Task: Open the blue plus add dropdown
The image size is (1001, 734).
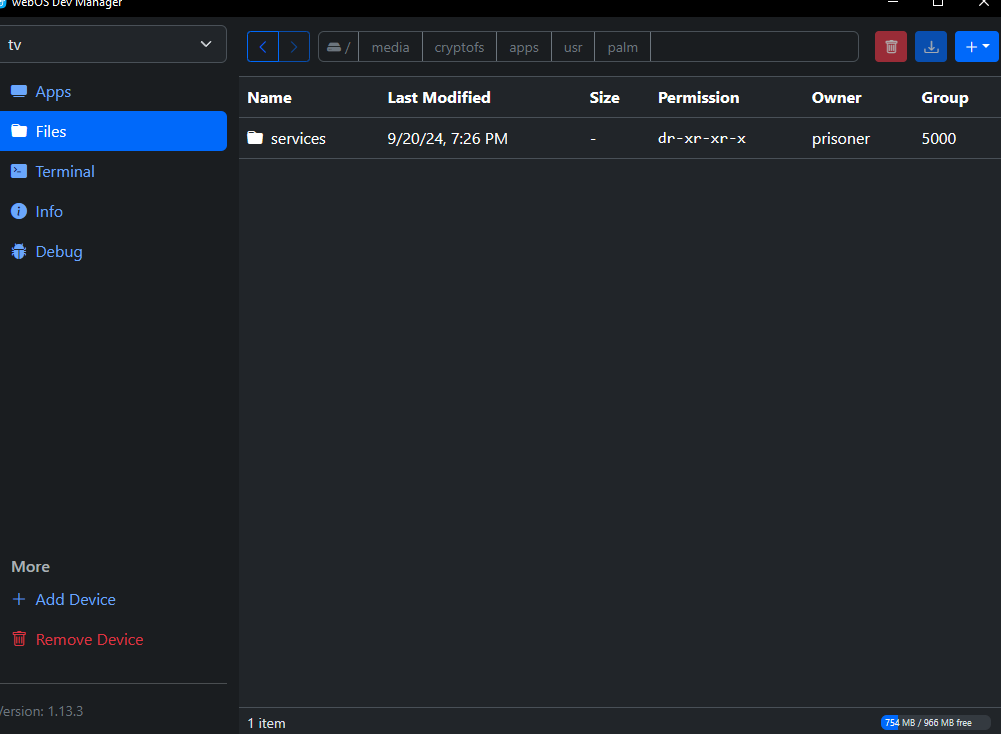Action: (x=976, y=47)
